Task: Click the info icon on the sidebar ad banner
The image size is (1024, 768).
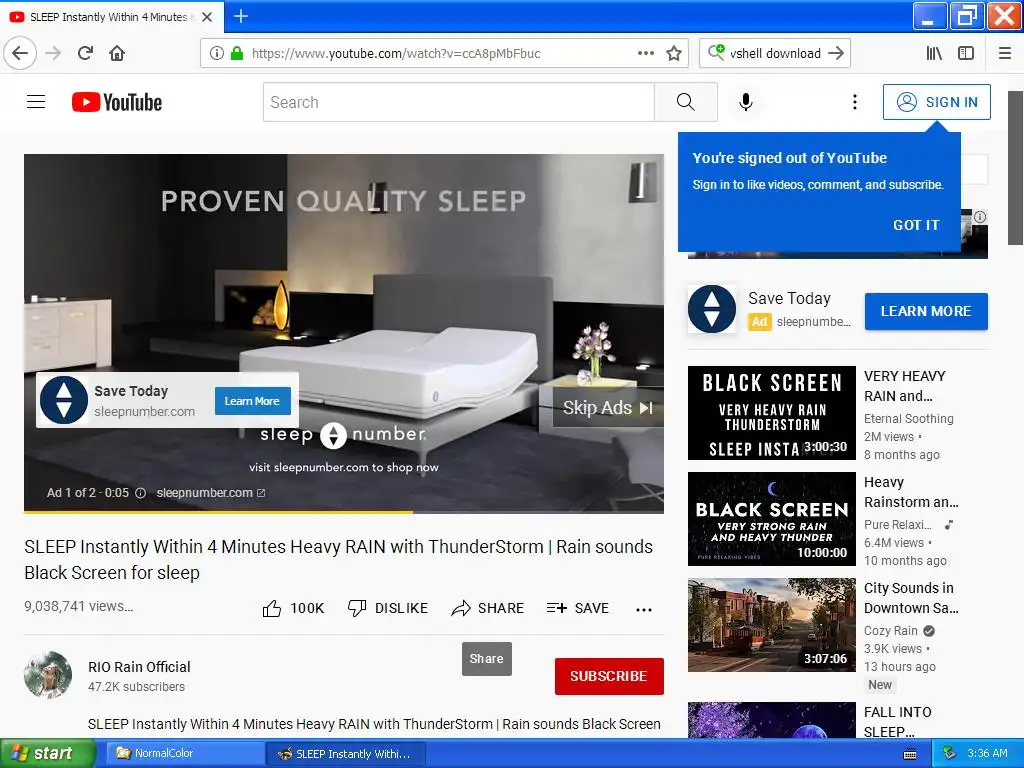Action: 980,217
